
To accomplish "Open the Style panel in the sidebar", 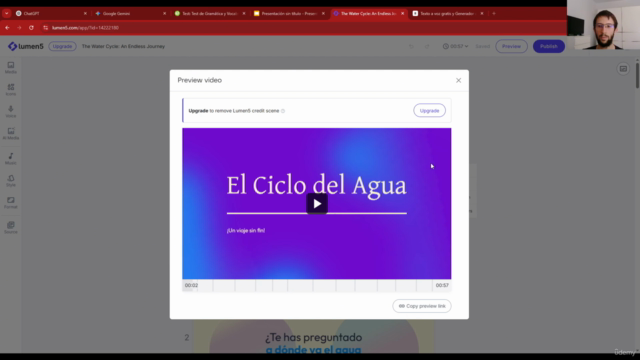I will point(11,181).
